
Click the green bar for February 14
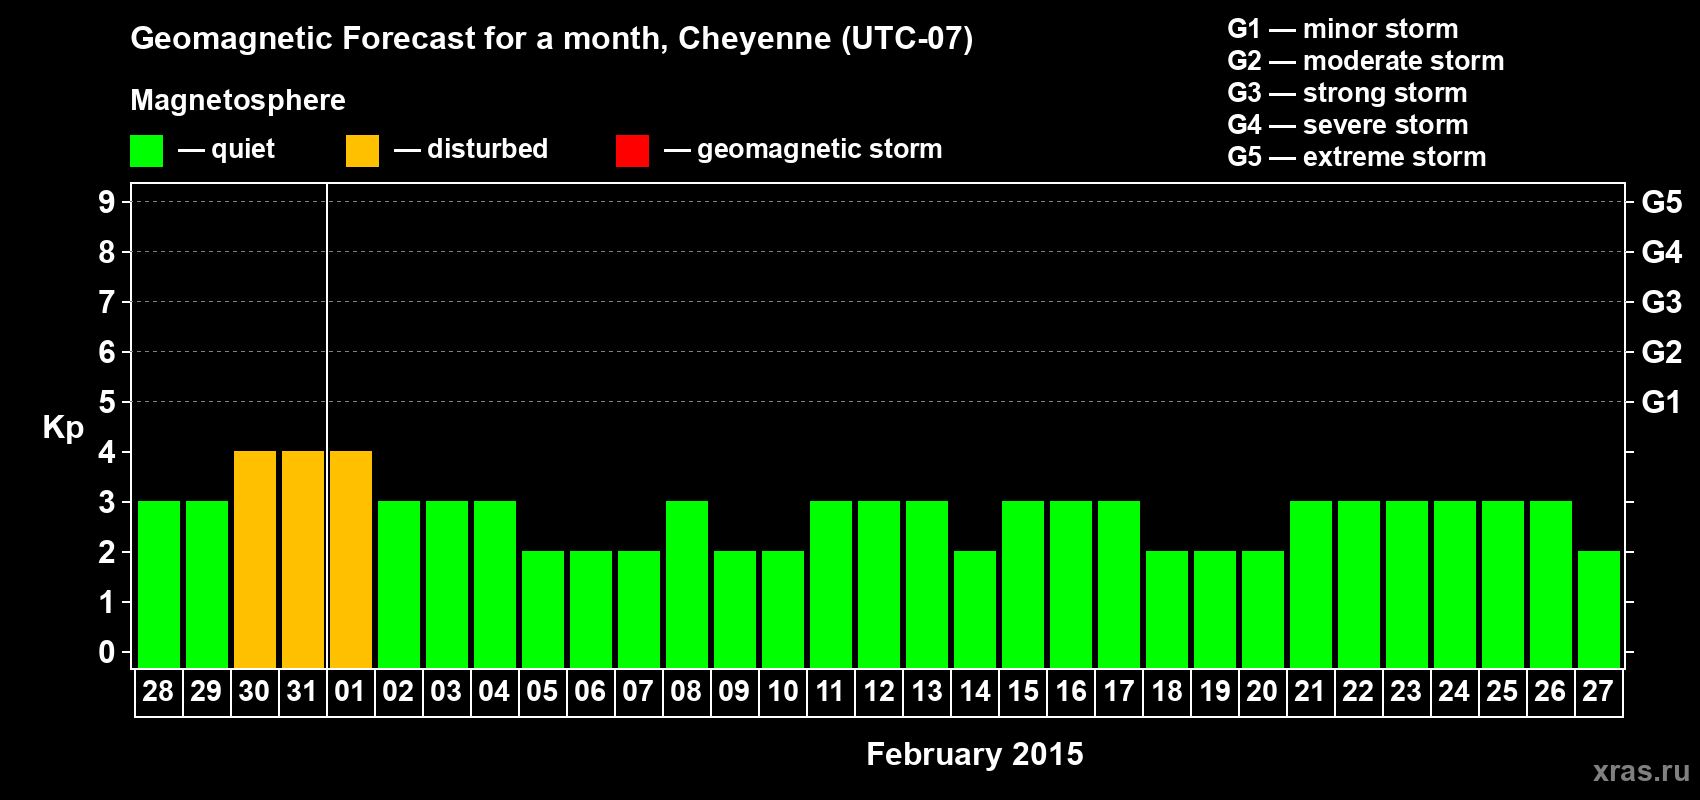coord(975,609)
